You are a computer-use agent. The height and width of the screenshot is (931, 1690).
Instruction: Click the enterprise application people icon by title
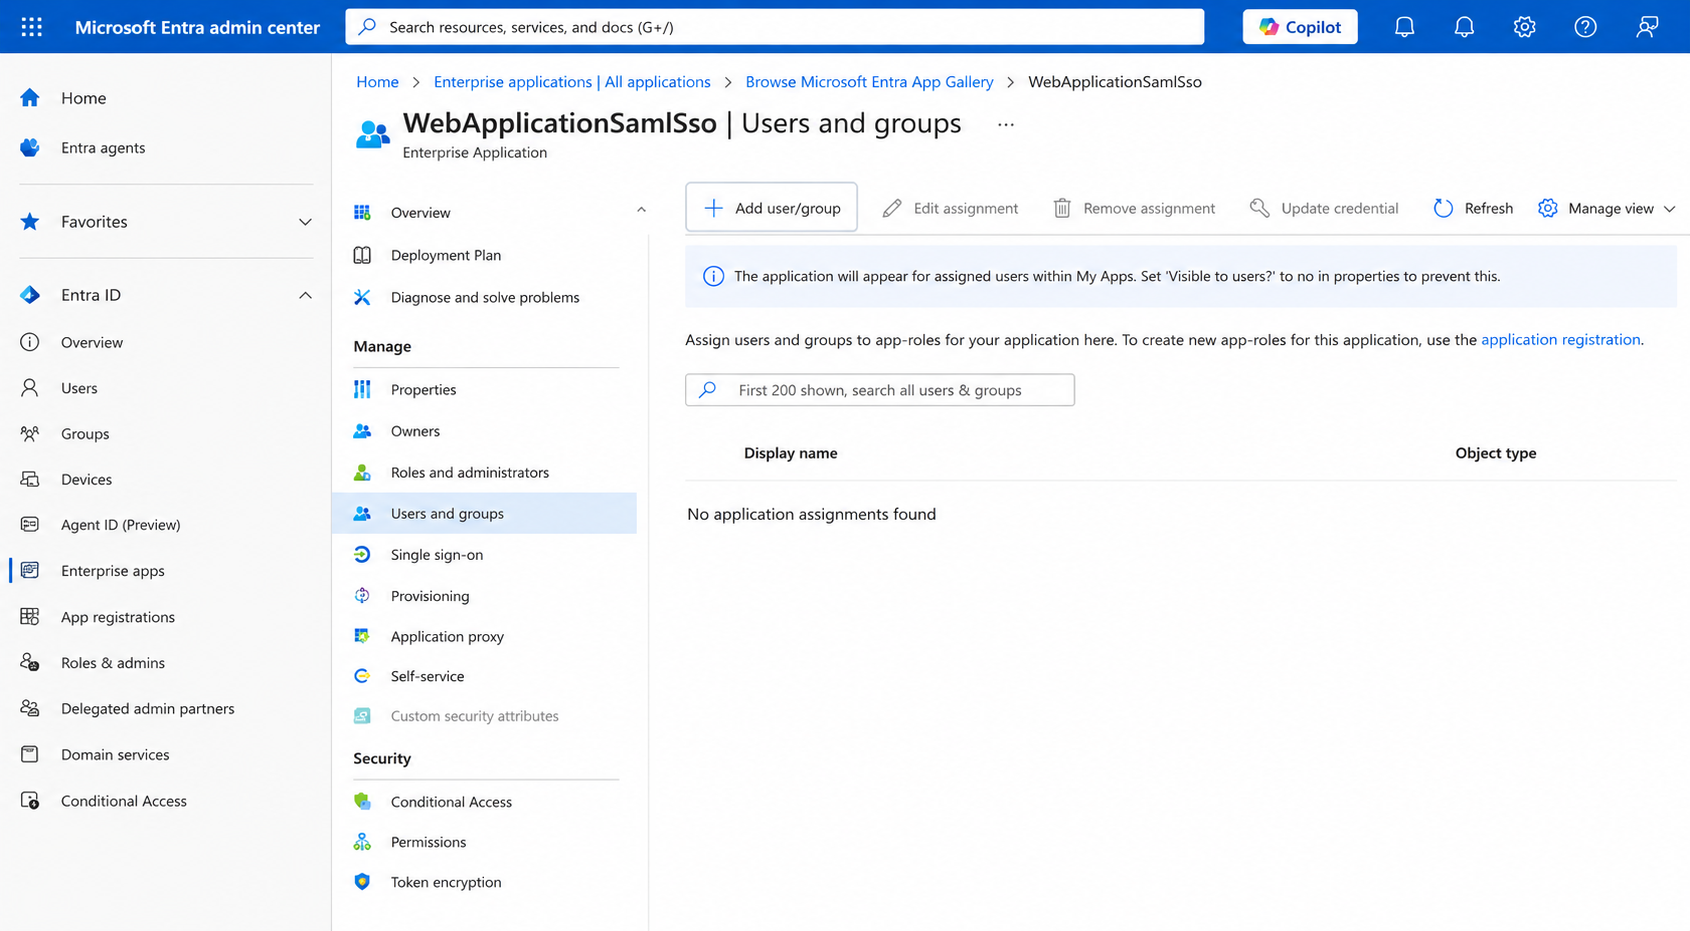[x=373, y=134]
